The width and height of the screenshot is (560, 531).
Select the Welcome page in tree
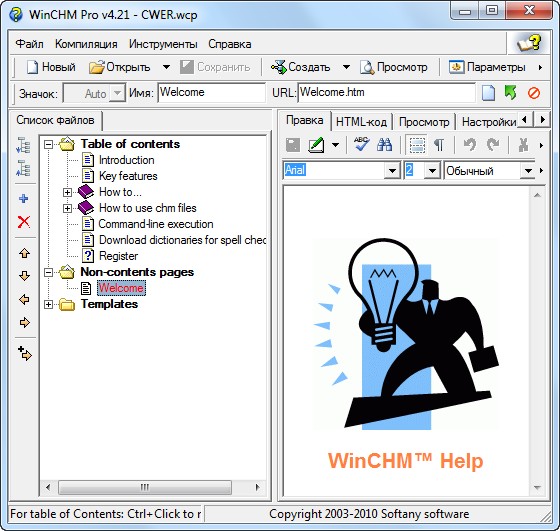coord(121,288)
